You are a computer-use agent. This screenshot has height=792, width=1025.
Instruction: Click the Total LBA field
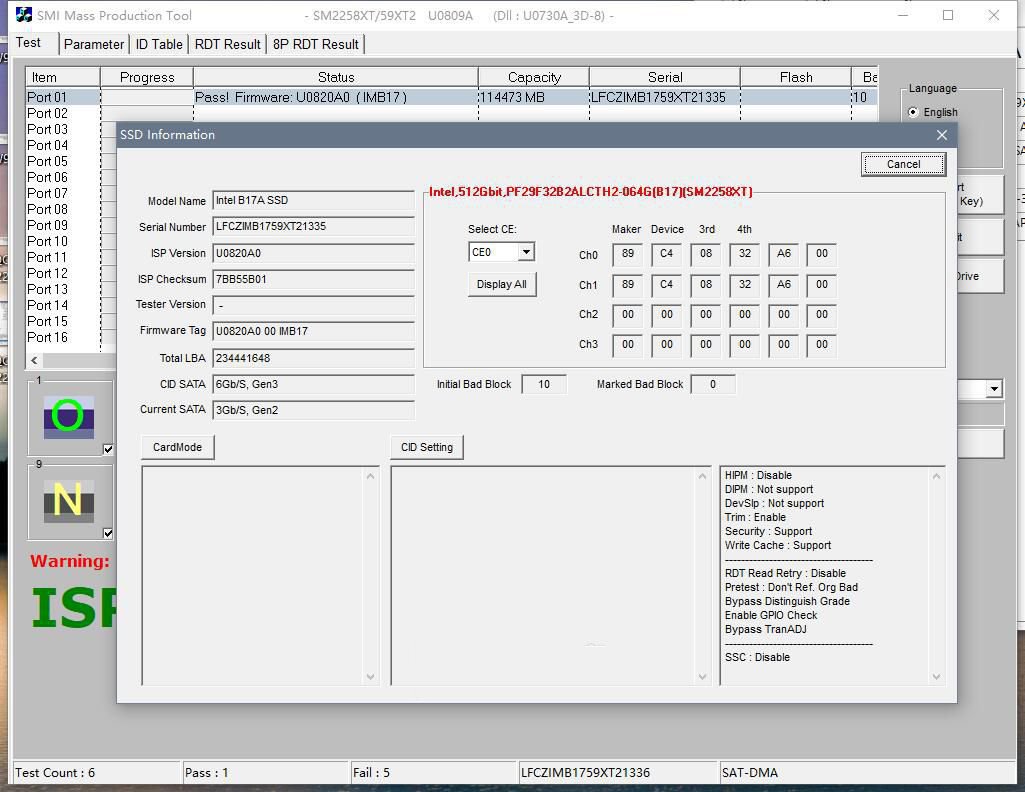[x=314, y=358]
